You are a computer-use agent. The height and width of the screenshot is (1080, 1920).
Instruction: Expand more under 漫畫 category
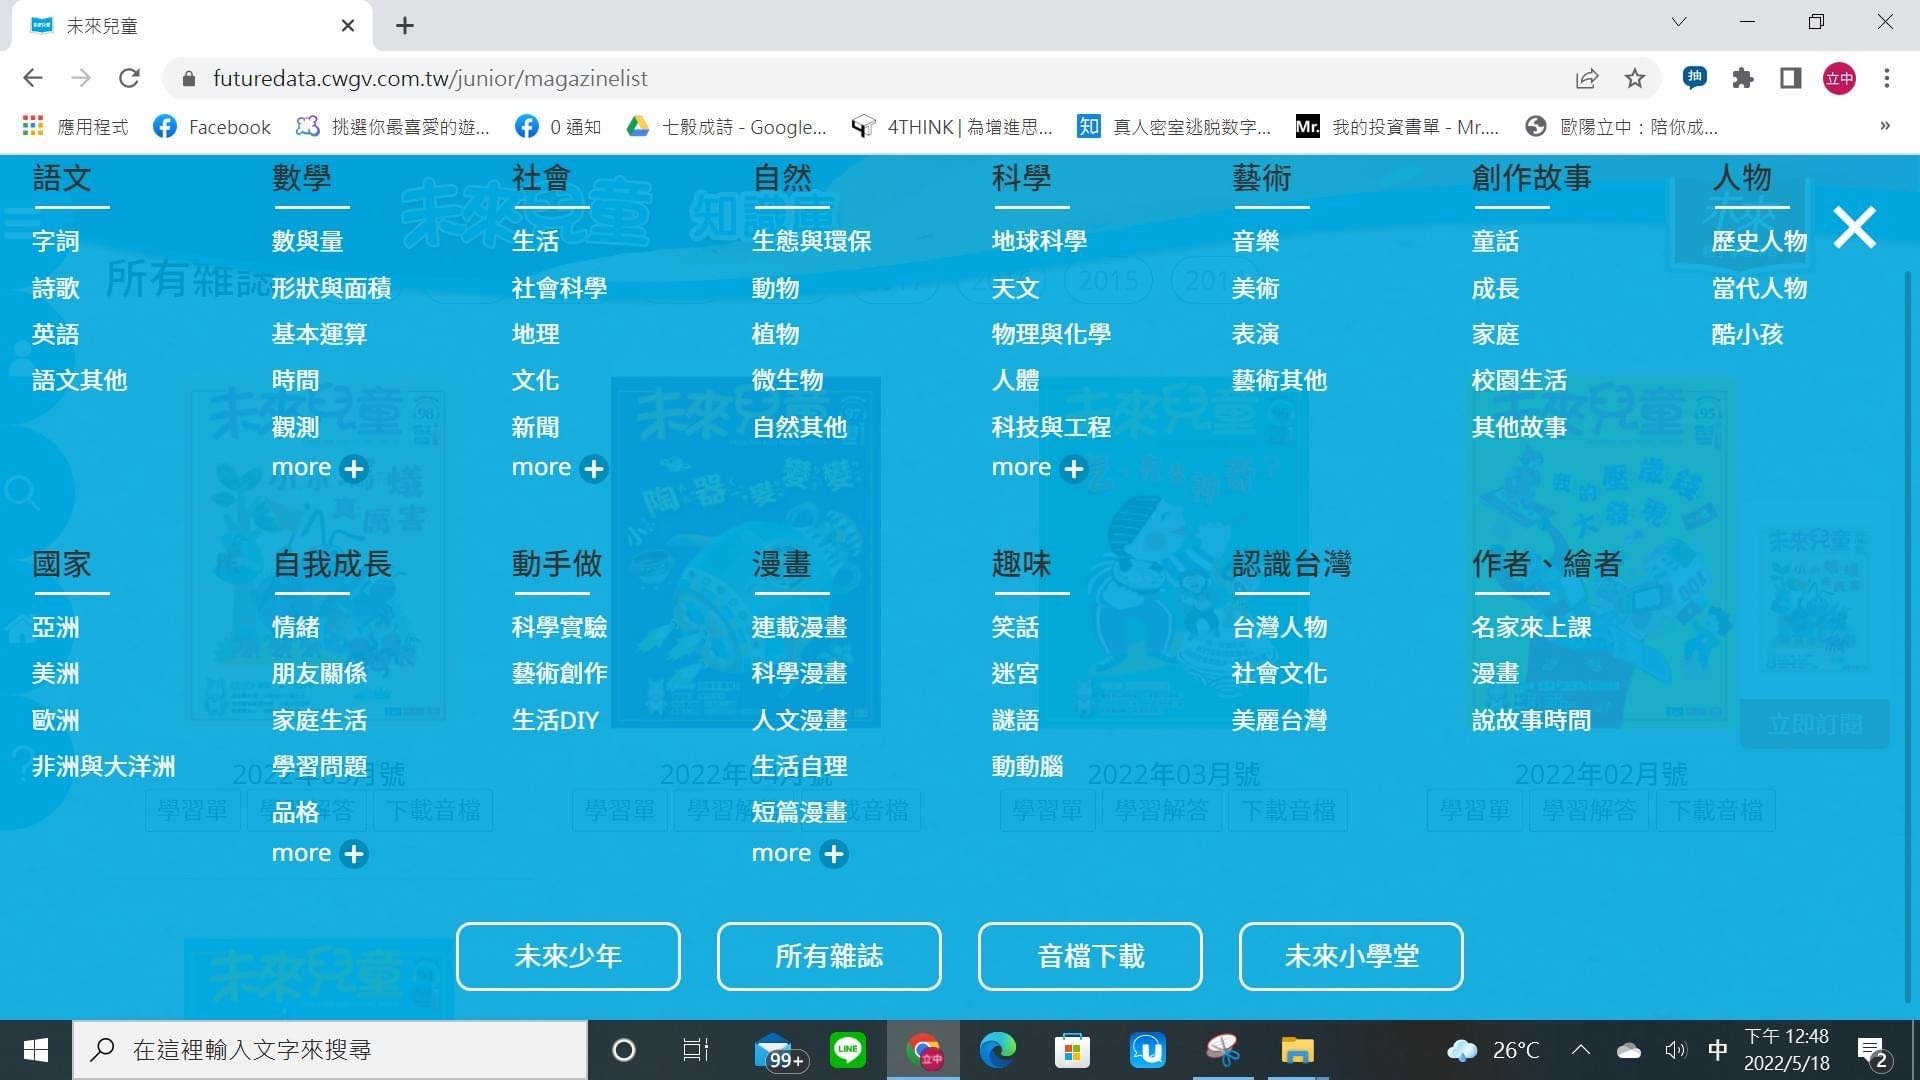click(800, 854)
